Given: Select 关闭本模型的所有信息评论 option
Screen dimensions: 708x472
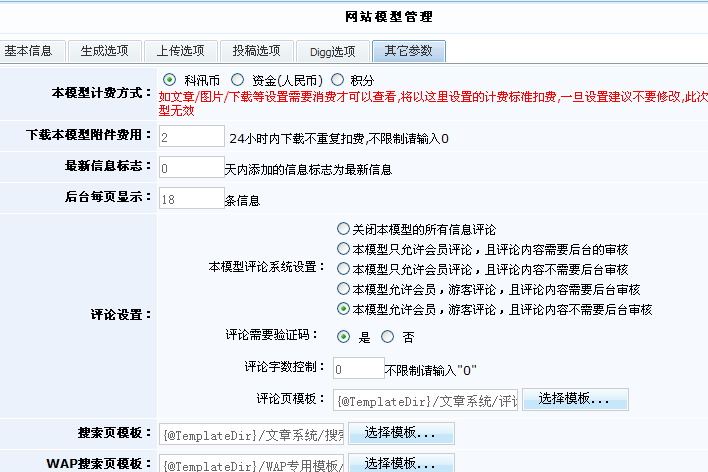Looking at the screenshot, I should click(x=344, y=229).
